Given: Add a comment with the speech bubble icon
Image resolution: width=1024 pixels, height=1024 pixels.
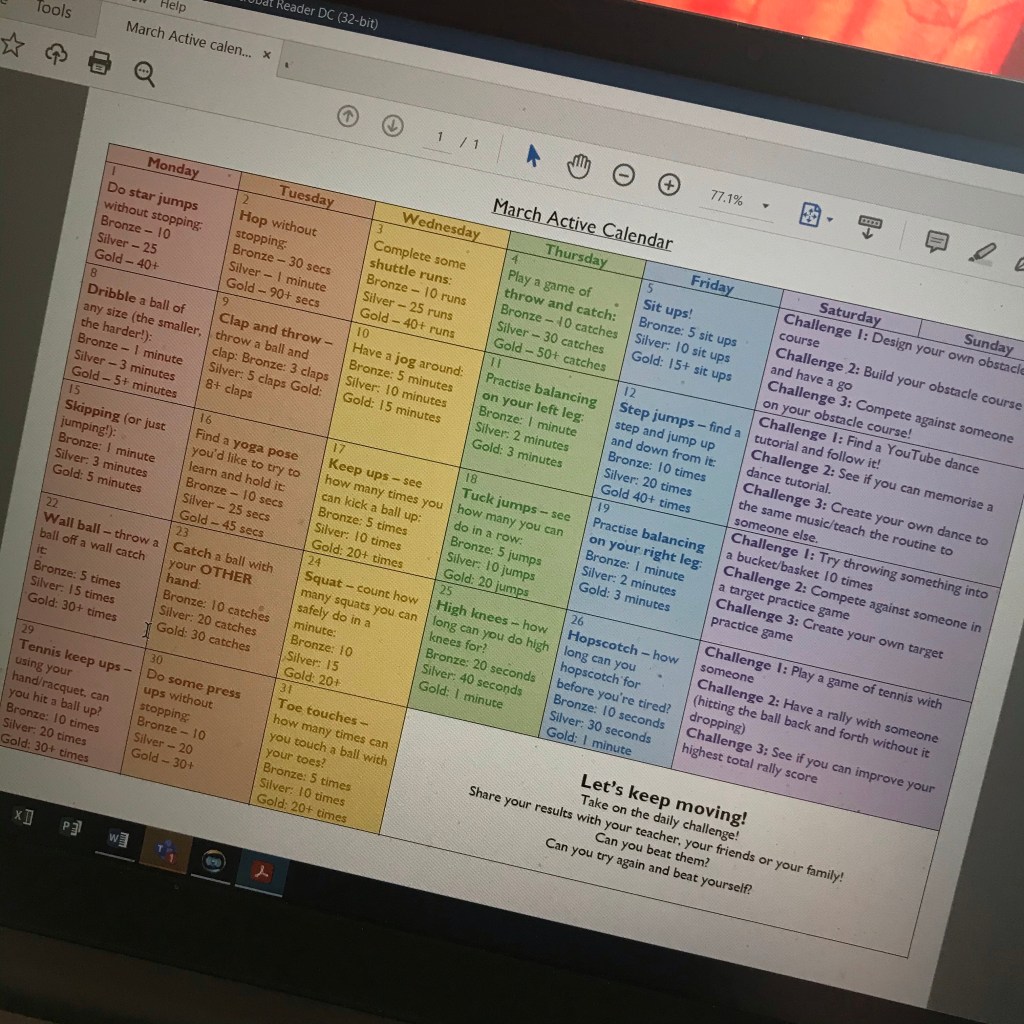Looking at the screenshot, I should [936, 241].
